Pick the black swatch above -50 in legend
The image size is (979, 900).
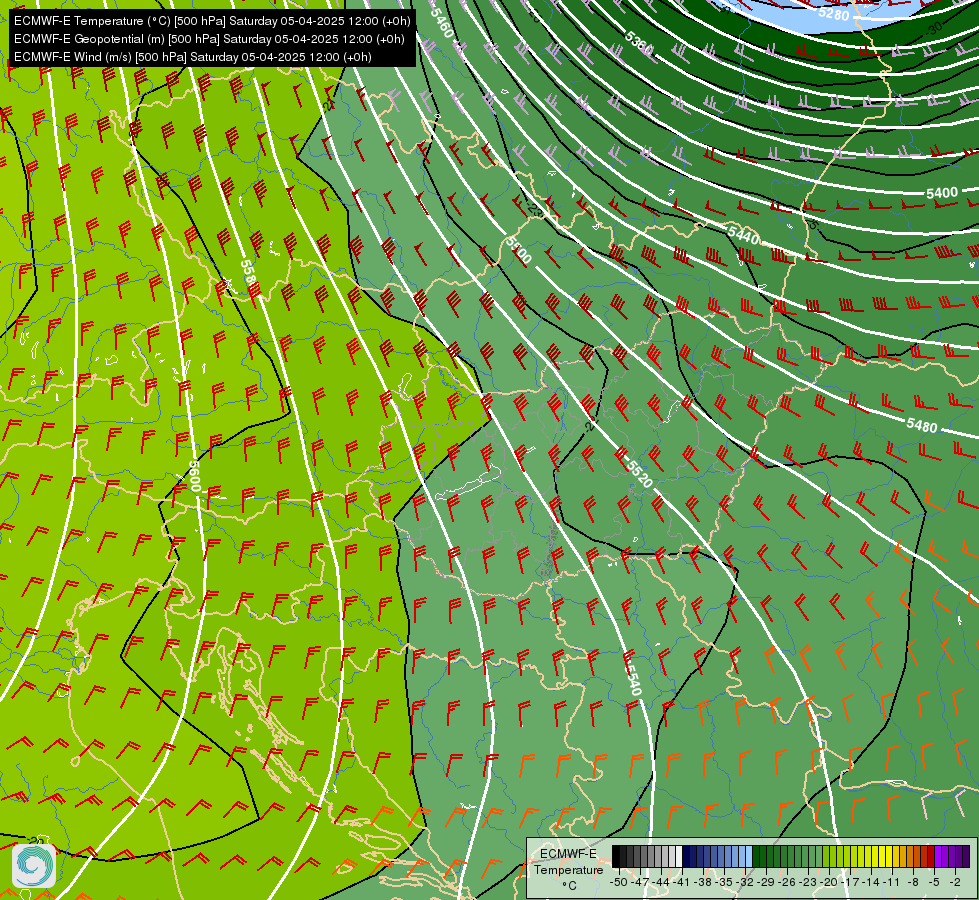(616, 857)
